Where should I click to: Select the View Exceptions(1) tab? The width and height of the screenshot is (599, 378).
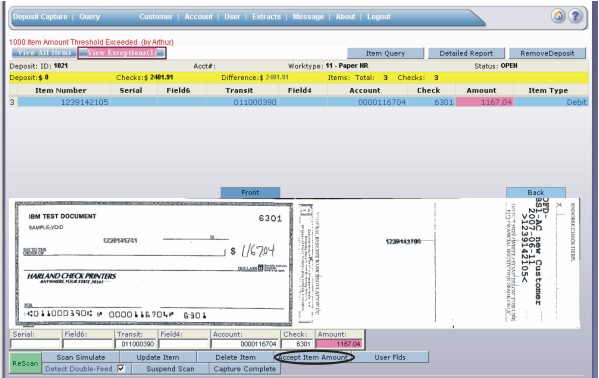122,53
